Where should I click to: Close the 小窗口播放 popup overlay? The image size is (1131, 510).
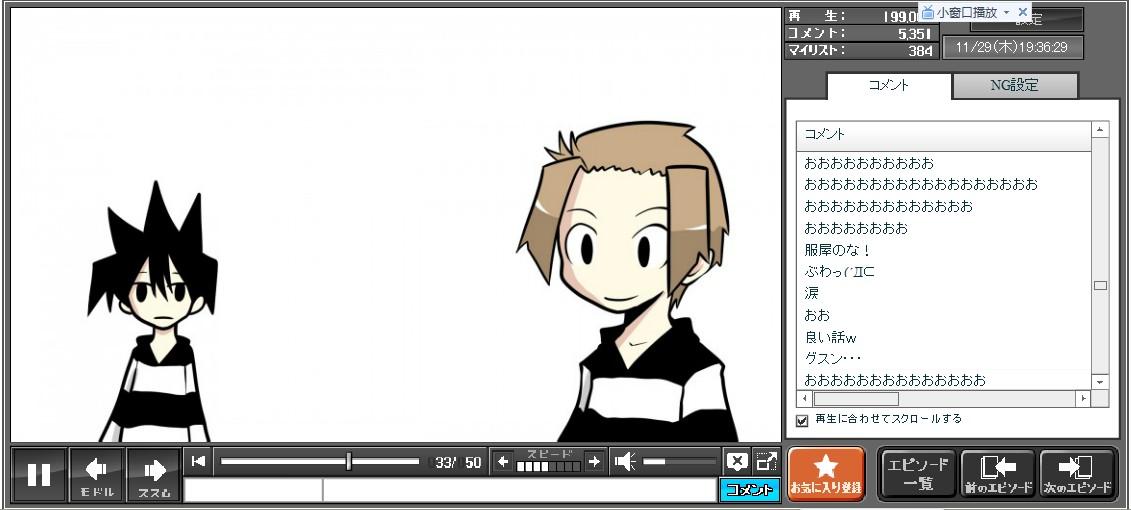coord(1021,12)
